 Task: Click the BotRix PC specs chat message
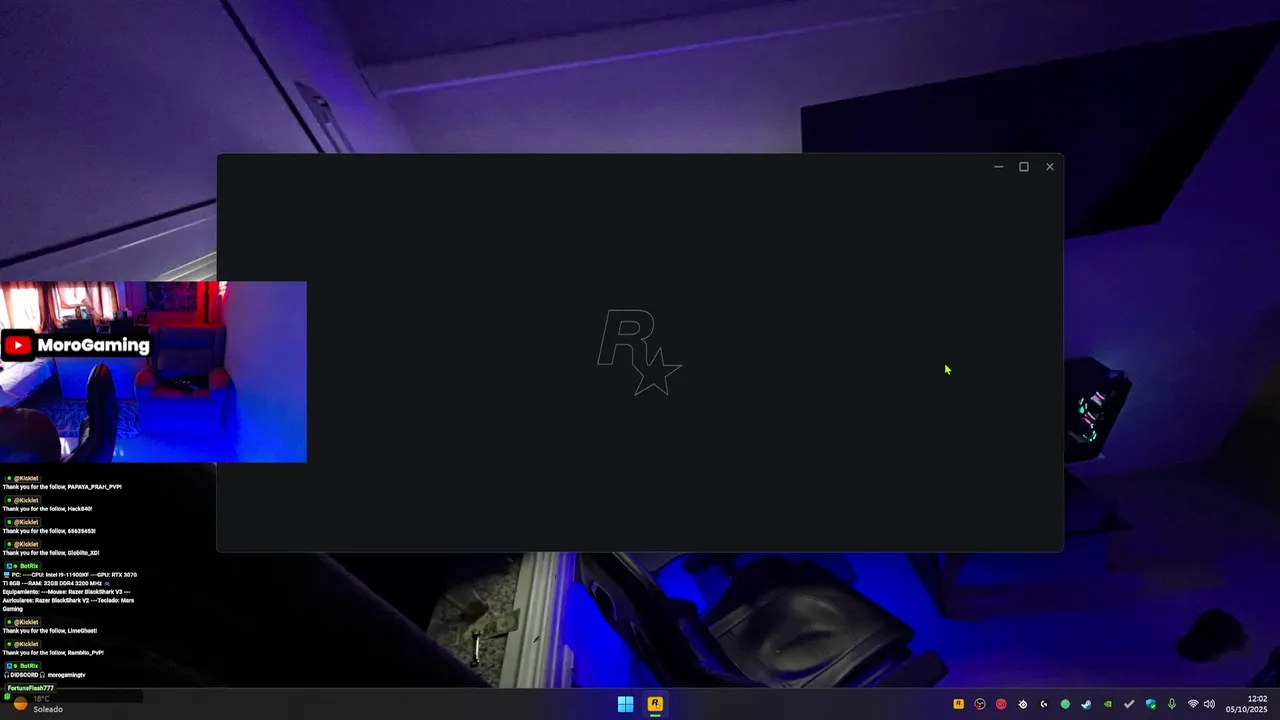pyautogui.click(x=70, y=591)
